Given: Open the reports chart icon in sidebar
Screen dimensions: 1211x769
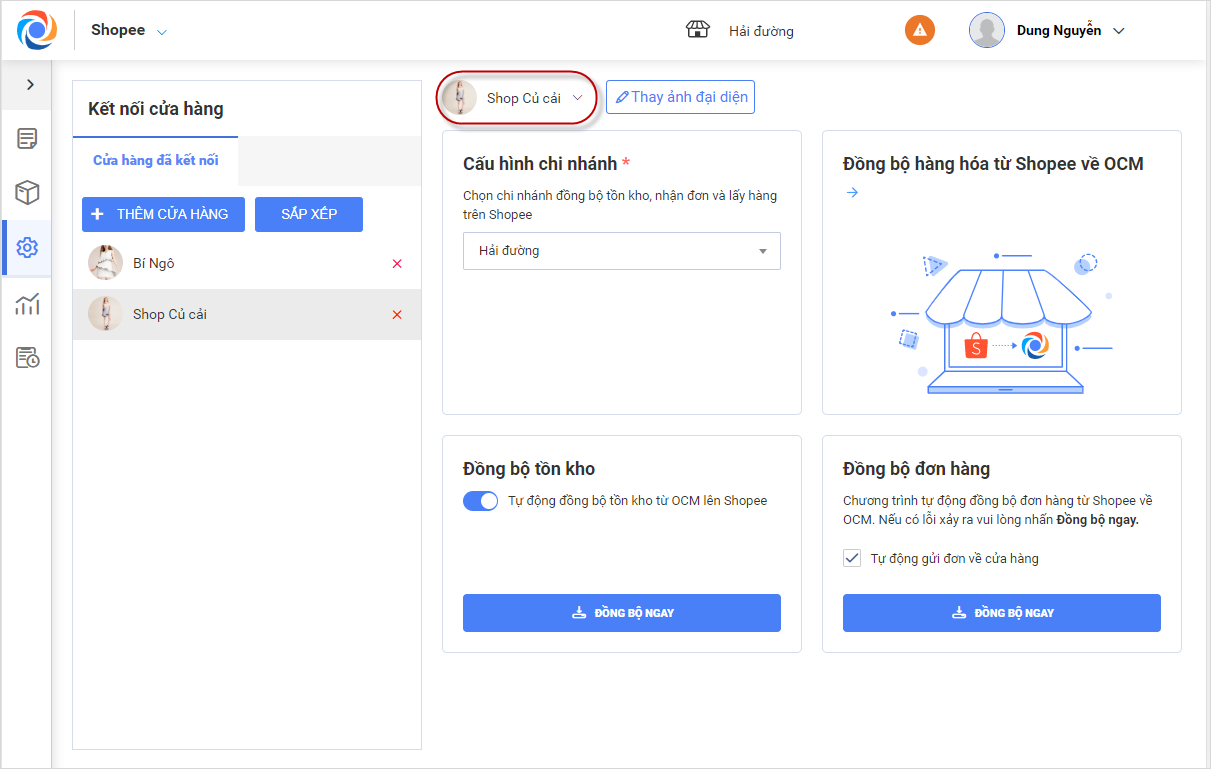Looking at the screenshot, I should [27, 303].
